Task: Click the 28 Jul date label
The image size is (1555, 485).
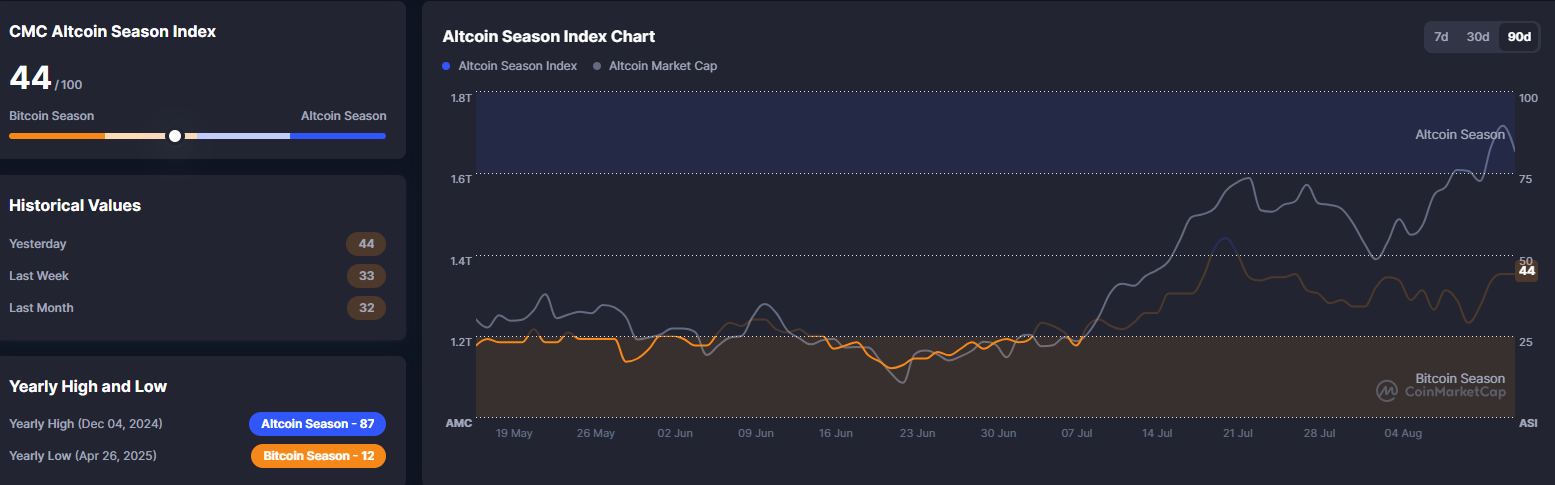Action: click(1320, 434)
